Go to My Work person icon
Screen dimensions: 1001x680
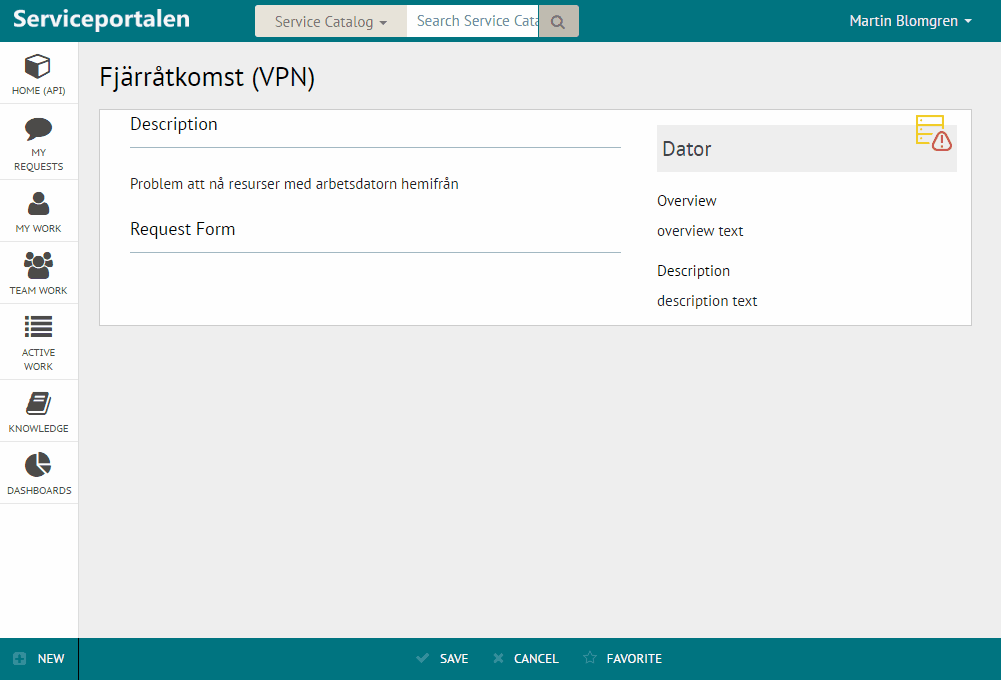[38, 203]
